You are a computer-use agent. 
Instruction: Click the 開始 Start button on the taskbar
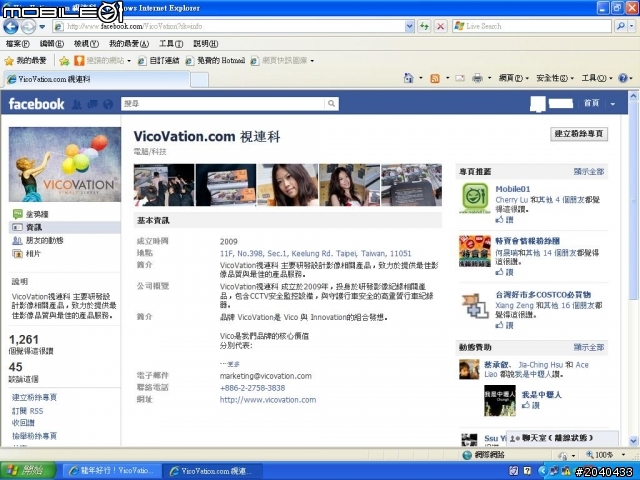28,471
